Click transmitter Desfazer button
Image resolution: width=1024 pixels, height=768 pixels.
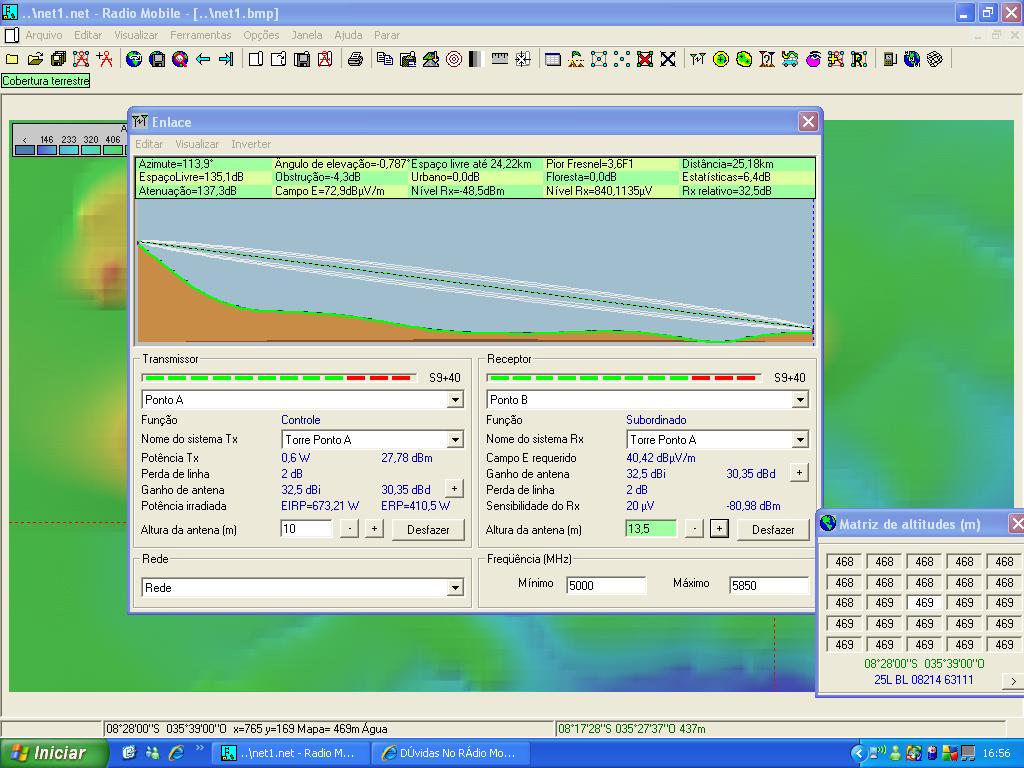[x=428, y=530]
